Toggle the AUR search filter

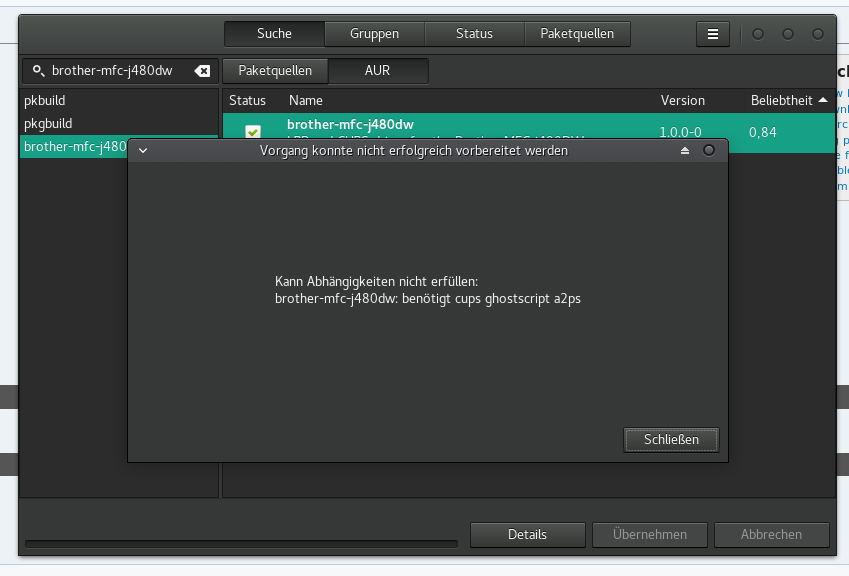coord(377,71)
